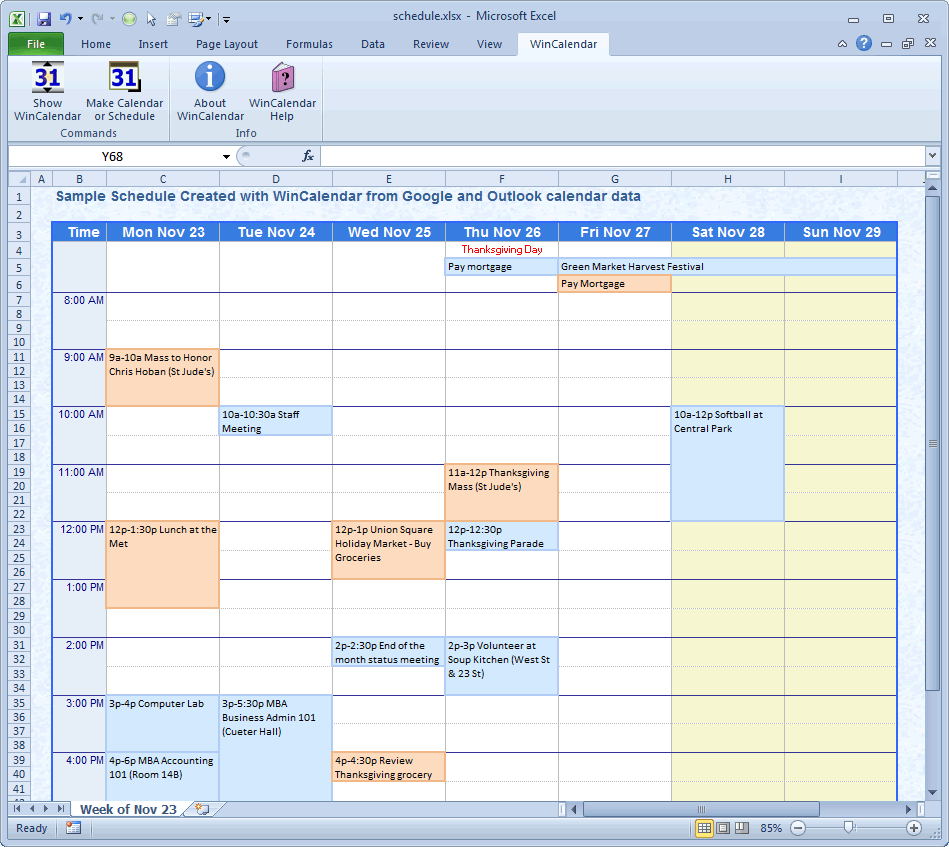
Task: Click the Excel application logo icon
Action: [17, 19]
